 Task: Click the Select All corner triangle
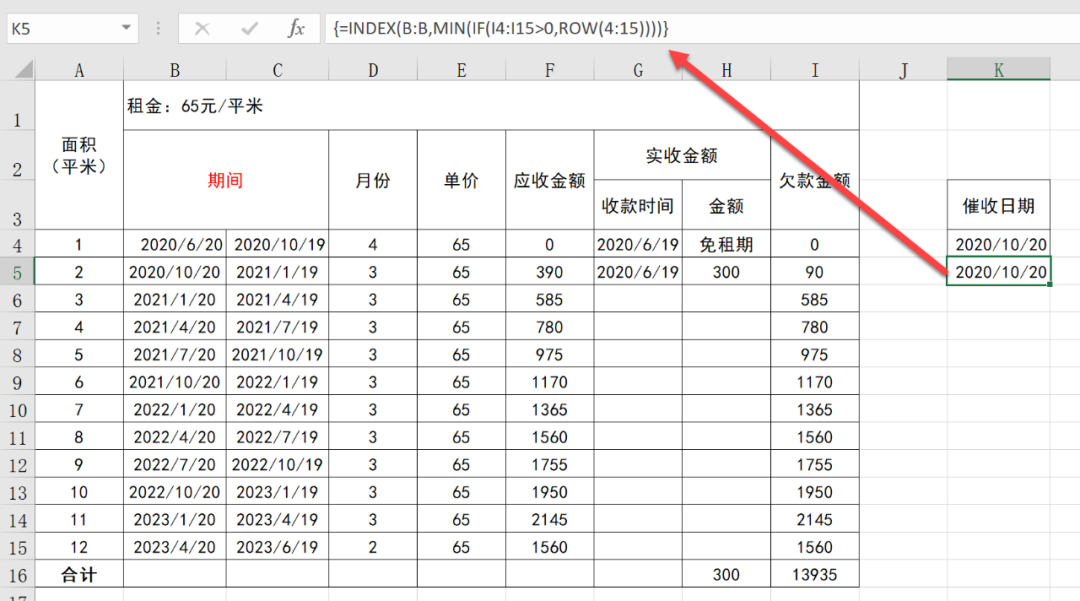coord(24,69)
